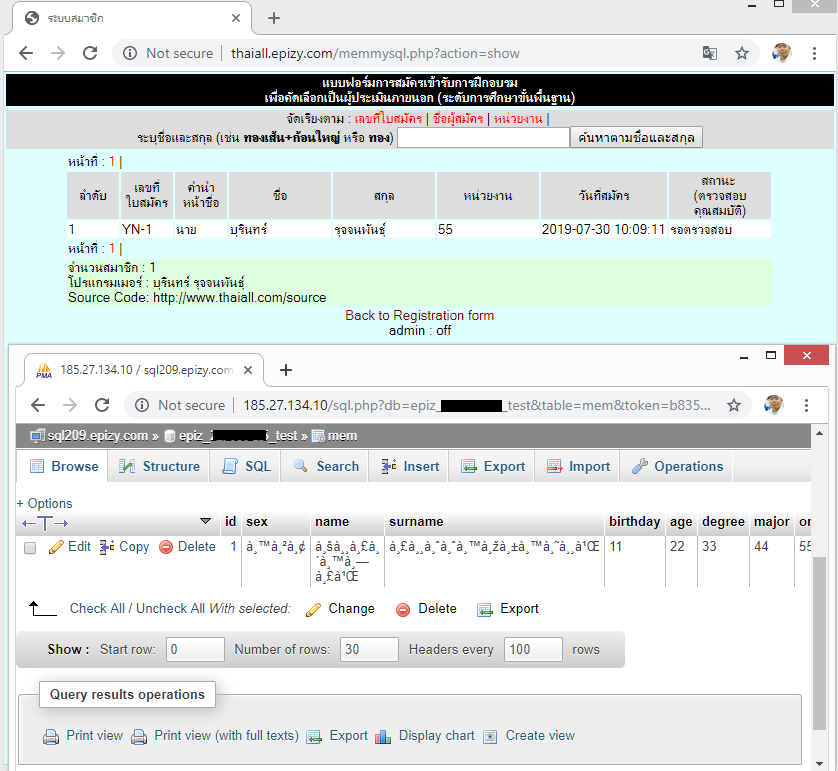Bookmark phpMyAdmin page with star icon

tap(734, 405)
